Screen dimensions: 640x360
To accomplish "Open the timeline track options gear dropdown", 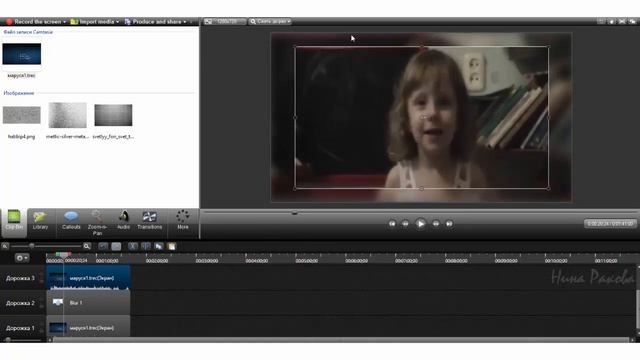I will pyautogui.click(x=22, y=258).
